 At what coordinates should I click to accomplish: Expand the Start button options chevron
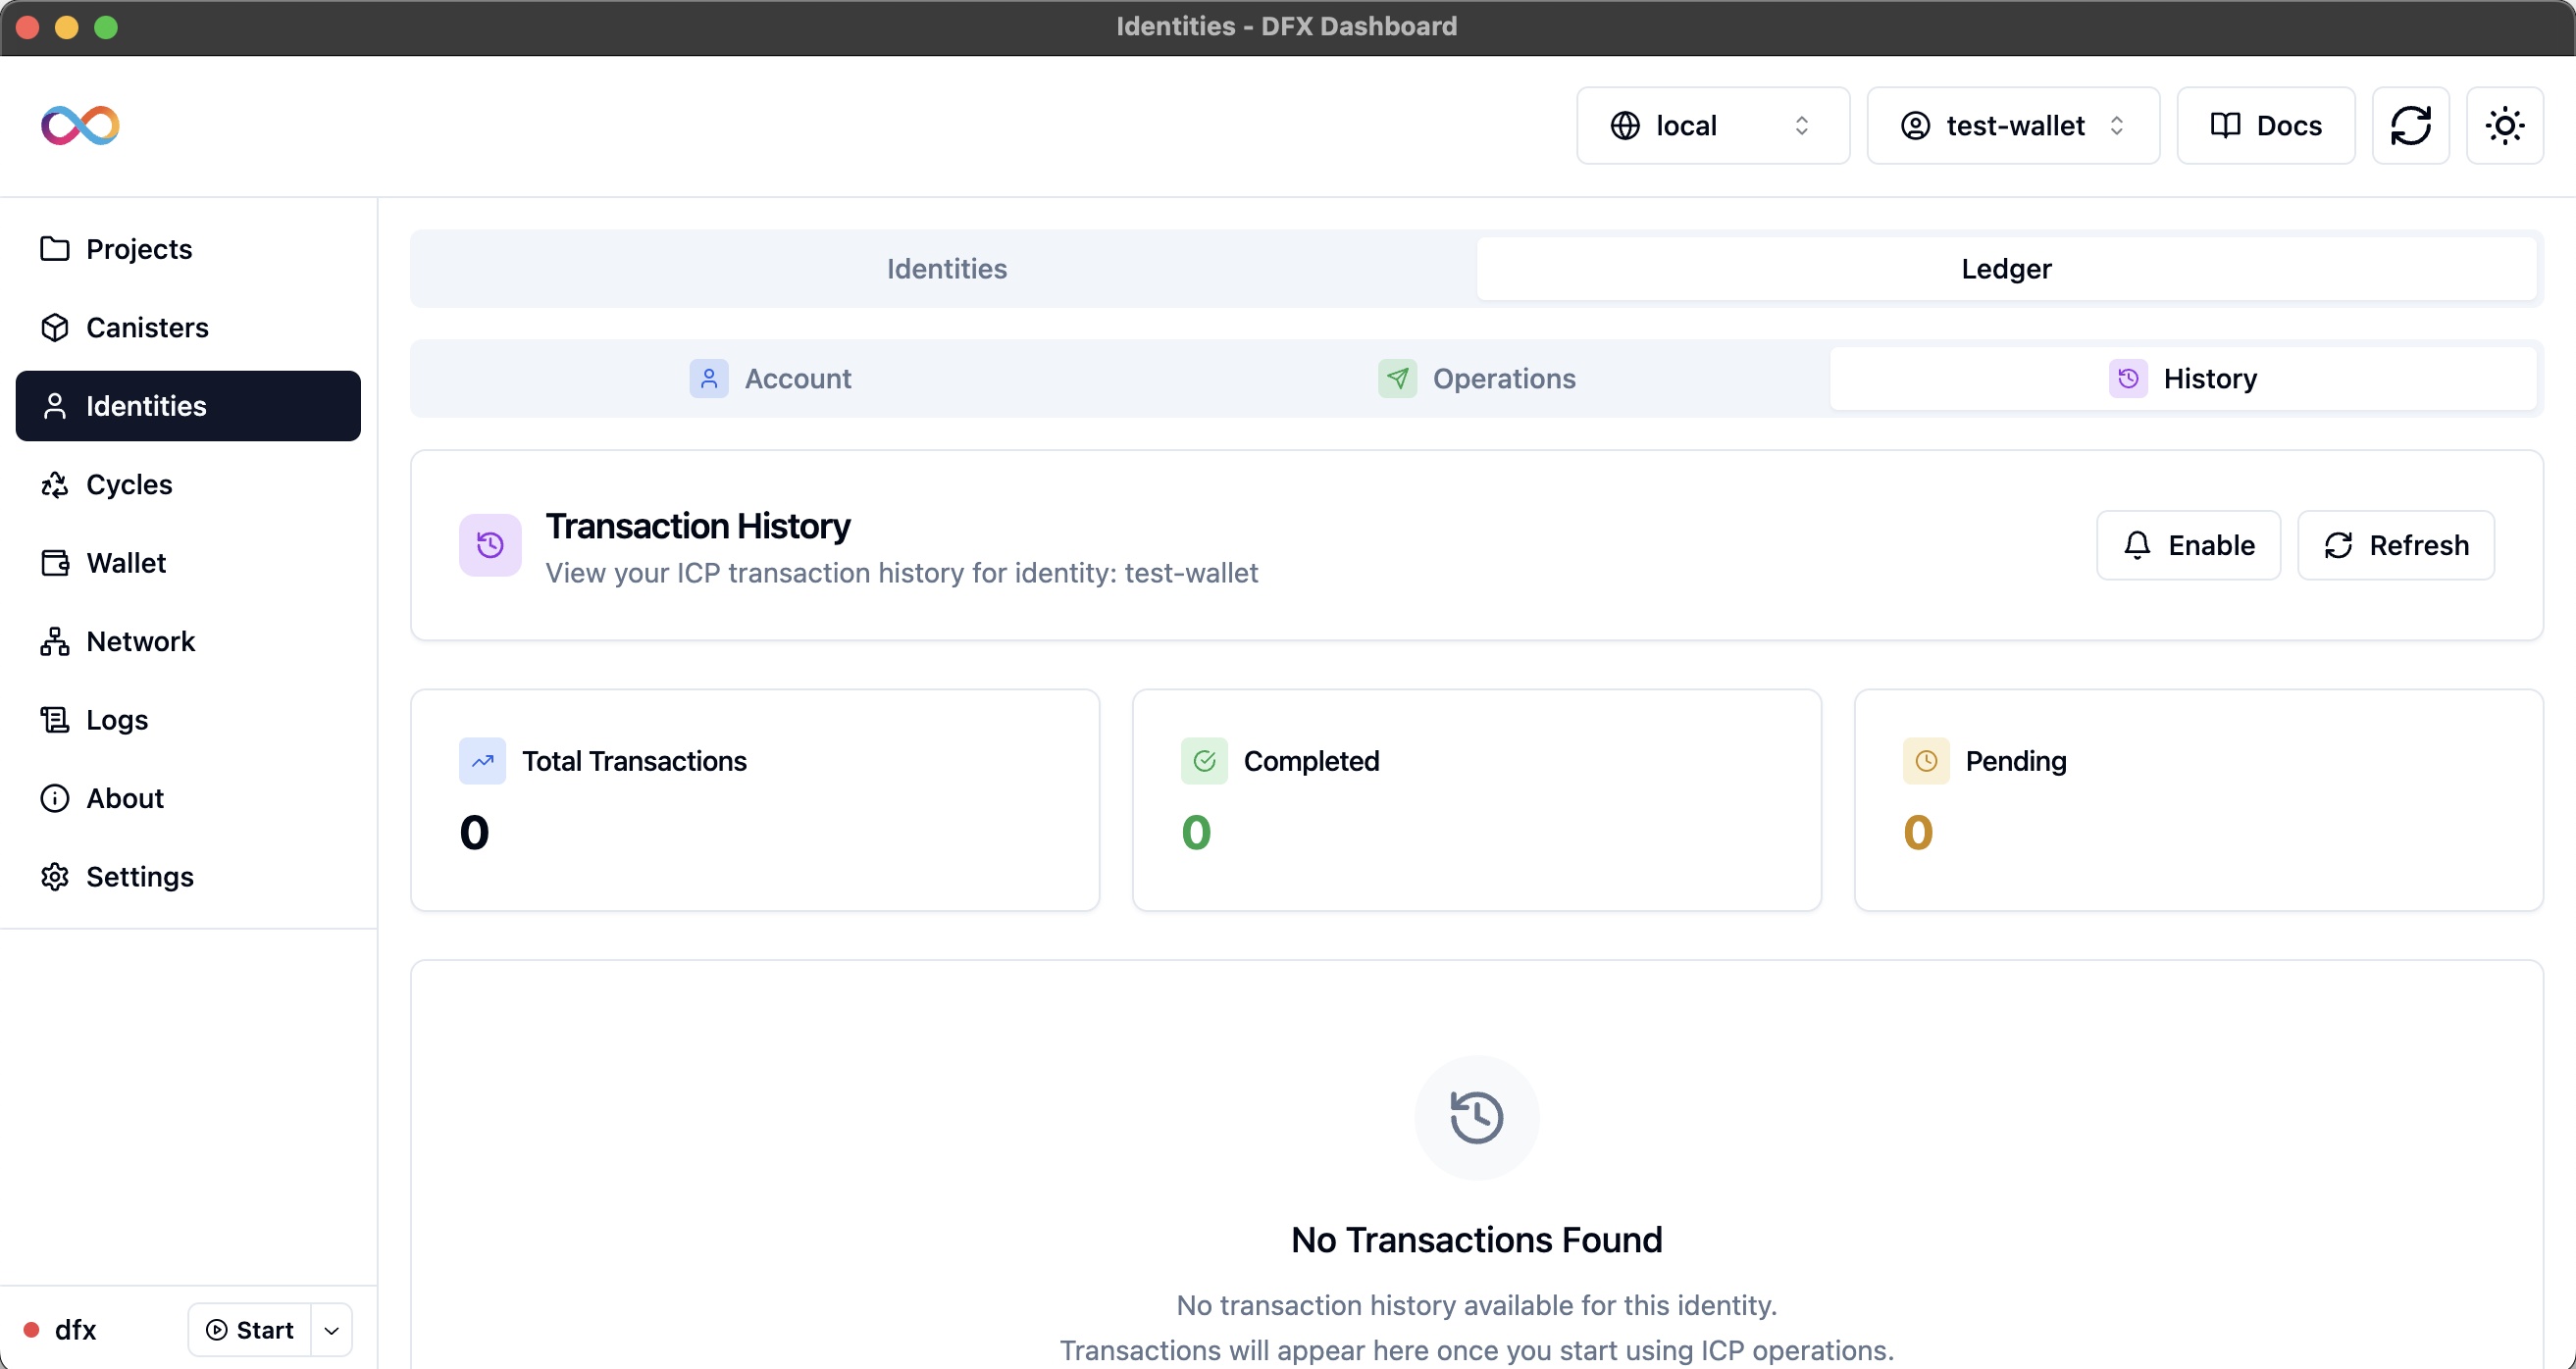[331, 1330]
